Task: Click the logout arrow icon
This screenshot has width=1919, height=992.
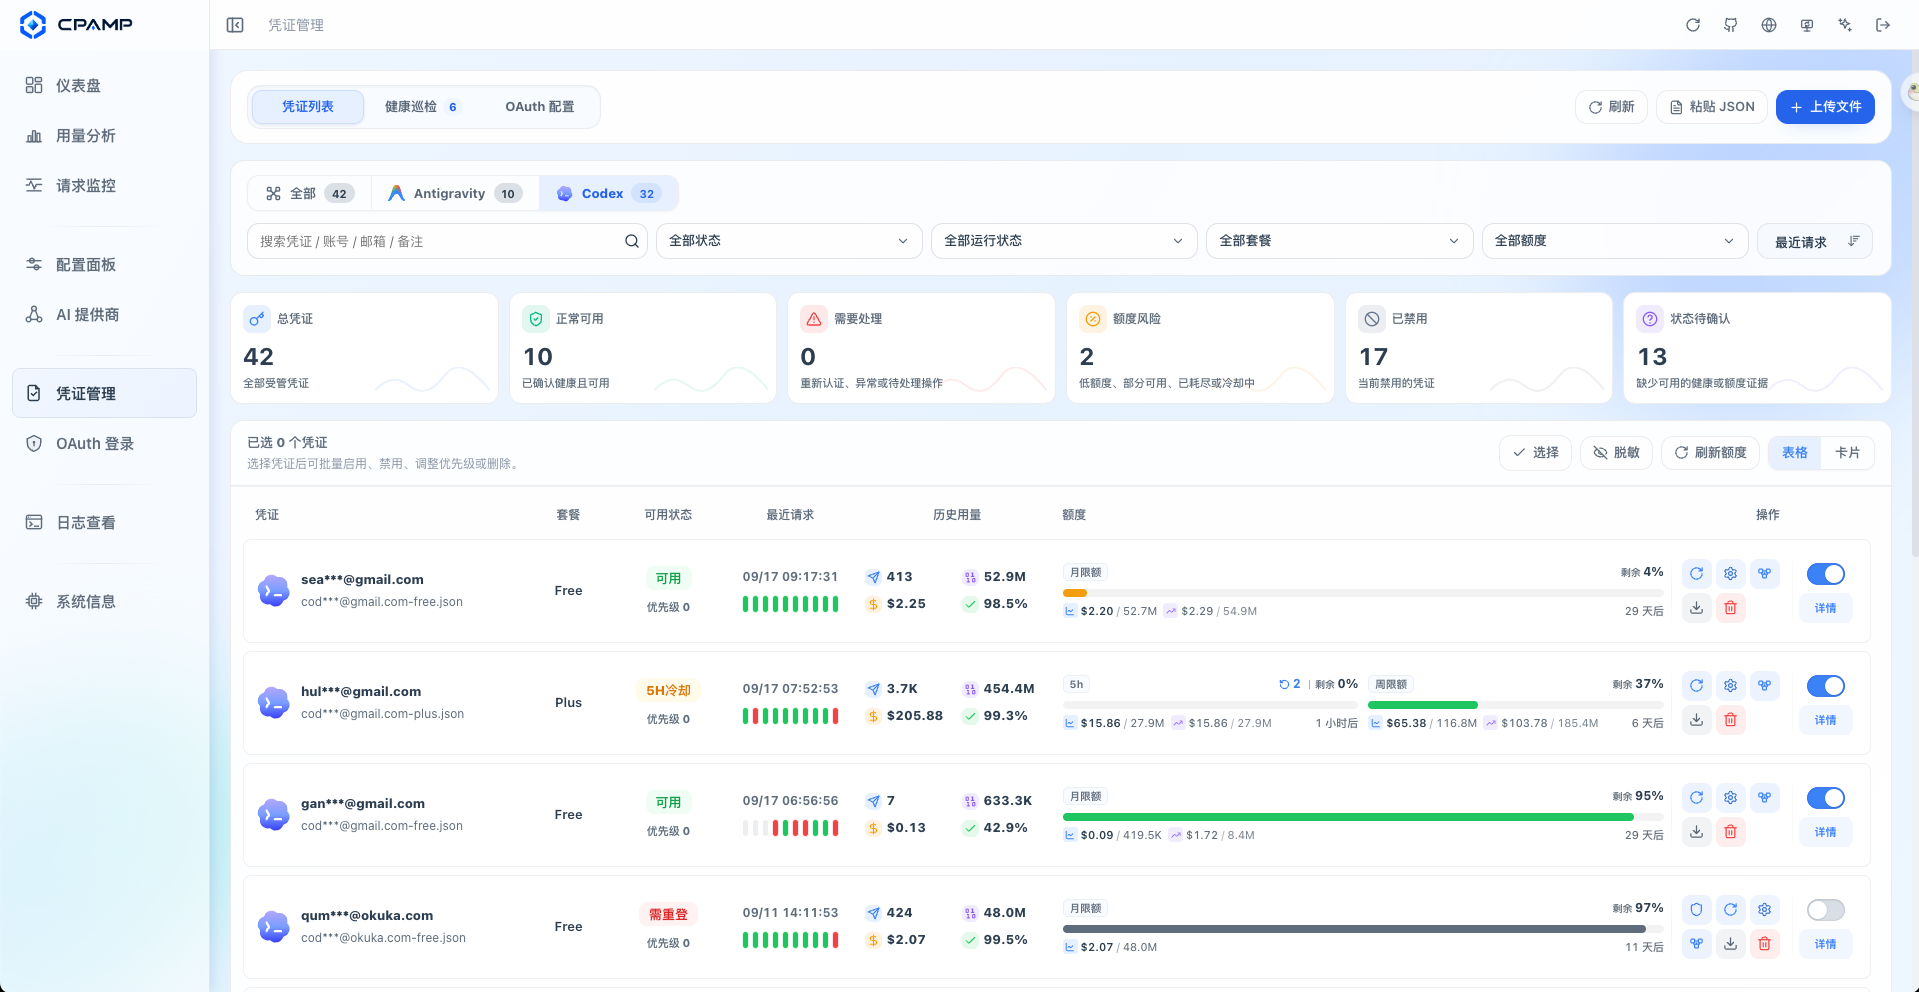Action: click(x=1883, y=25)
